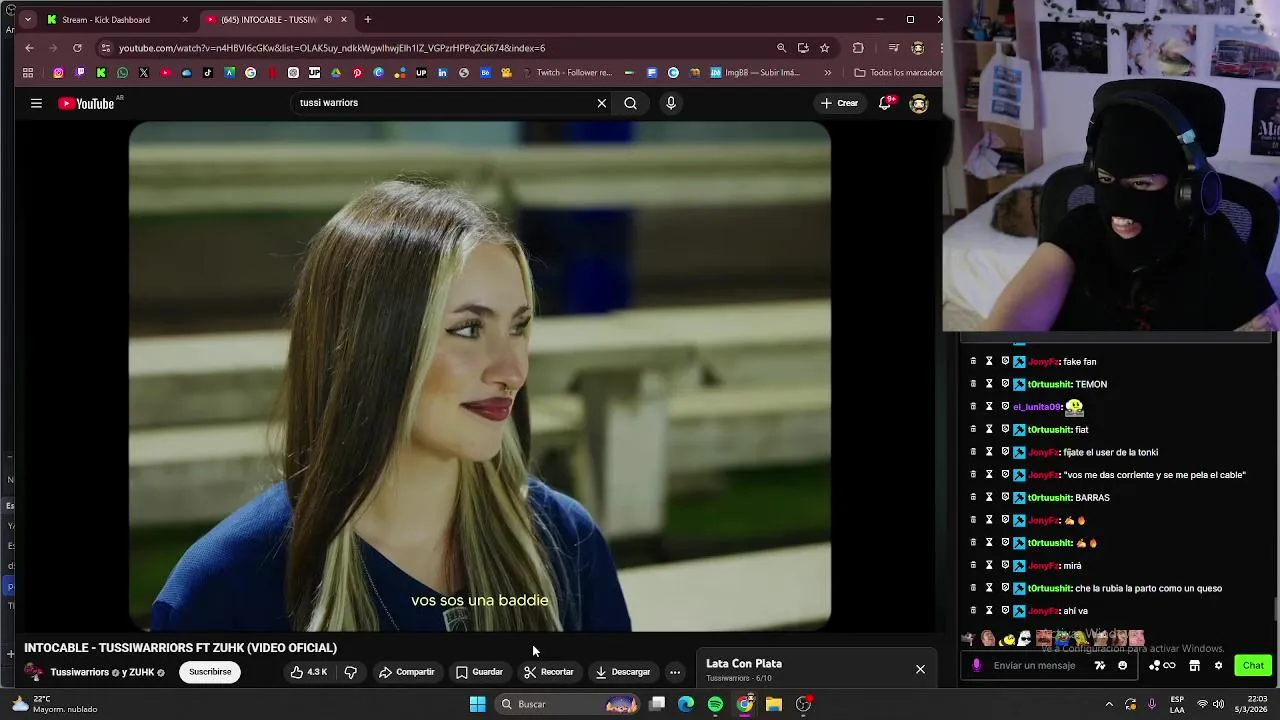Open the Twitch - Follower bookmark
Viewport: 1280px width, 720px height.
(x=567, y=72)
